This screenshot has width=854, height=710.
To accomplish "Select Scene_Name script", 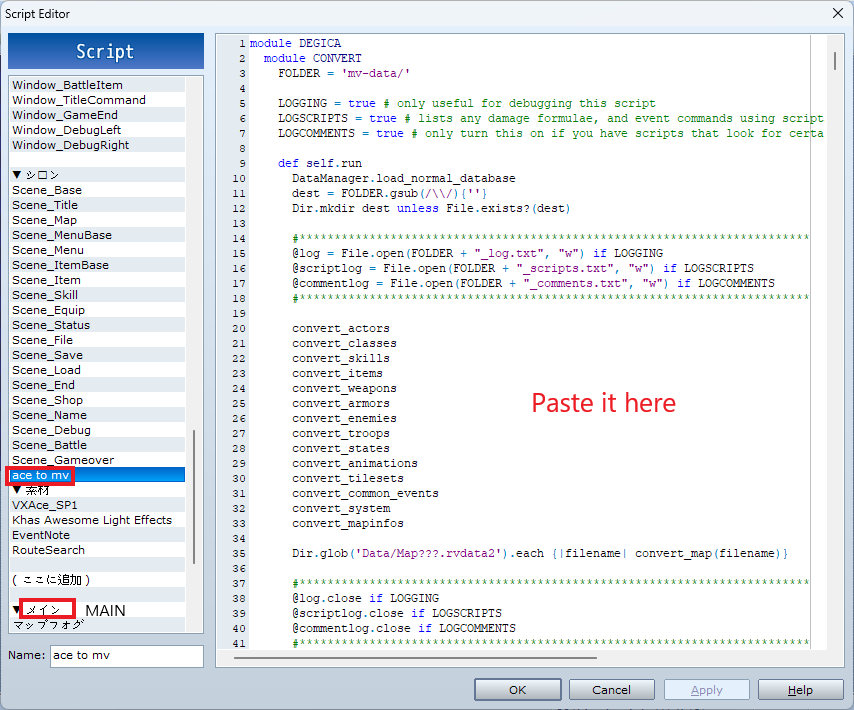I will (97, 415).
